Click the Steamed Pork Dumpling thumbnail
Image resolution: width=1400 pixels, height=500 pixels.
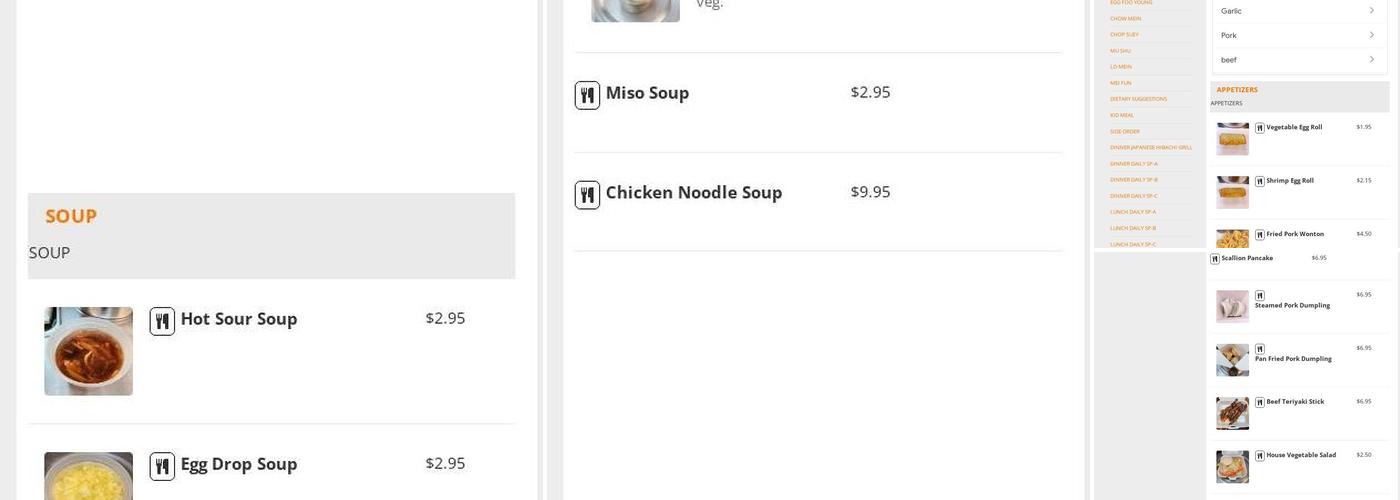[1232, 306]
